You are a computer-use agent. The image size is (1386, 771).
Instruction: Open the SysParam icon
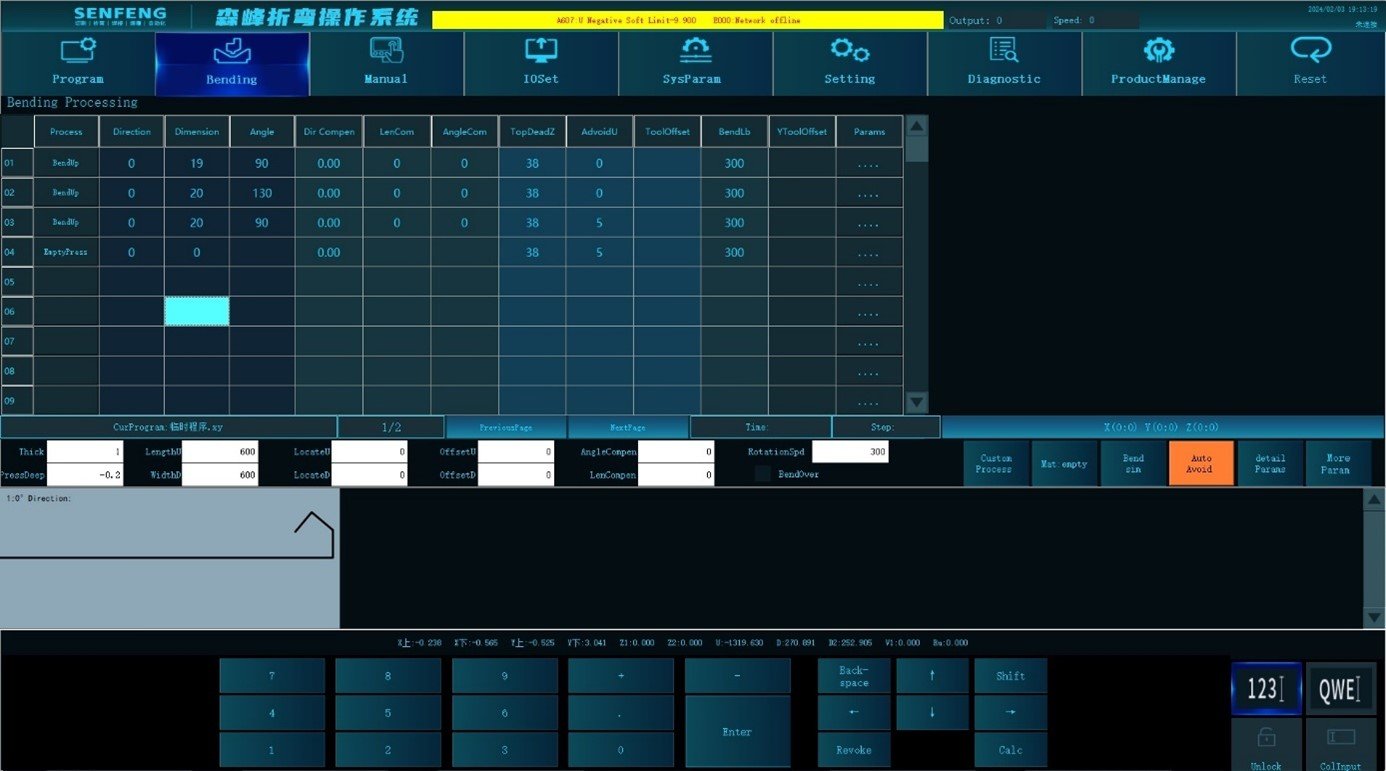pyautogui.click(x=695, y=49)
